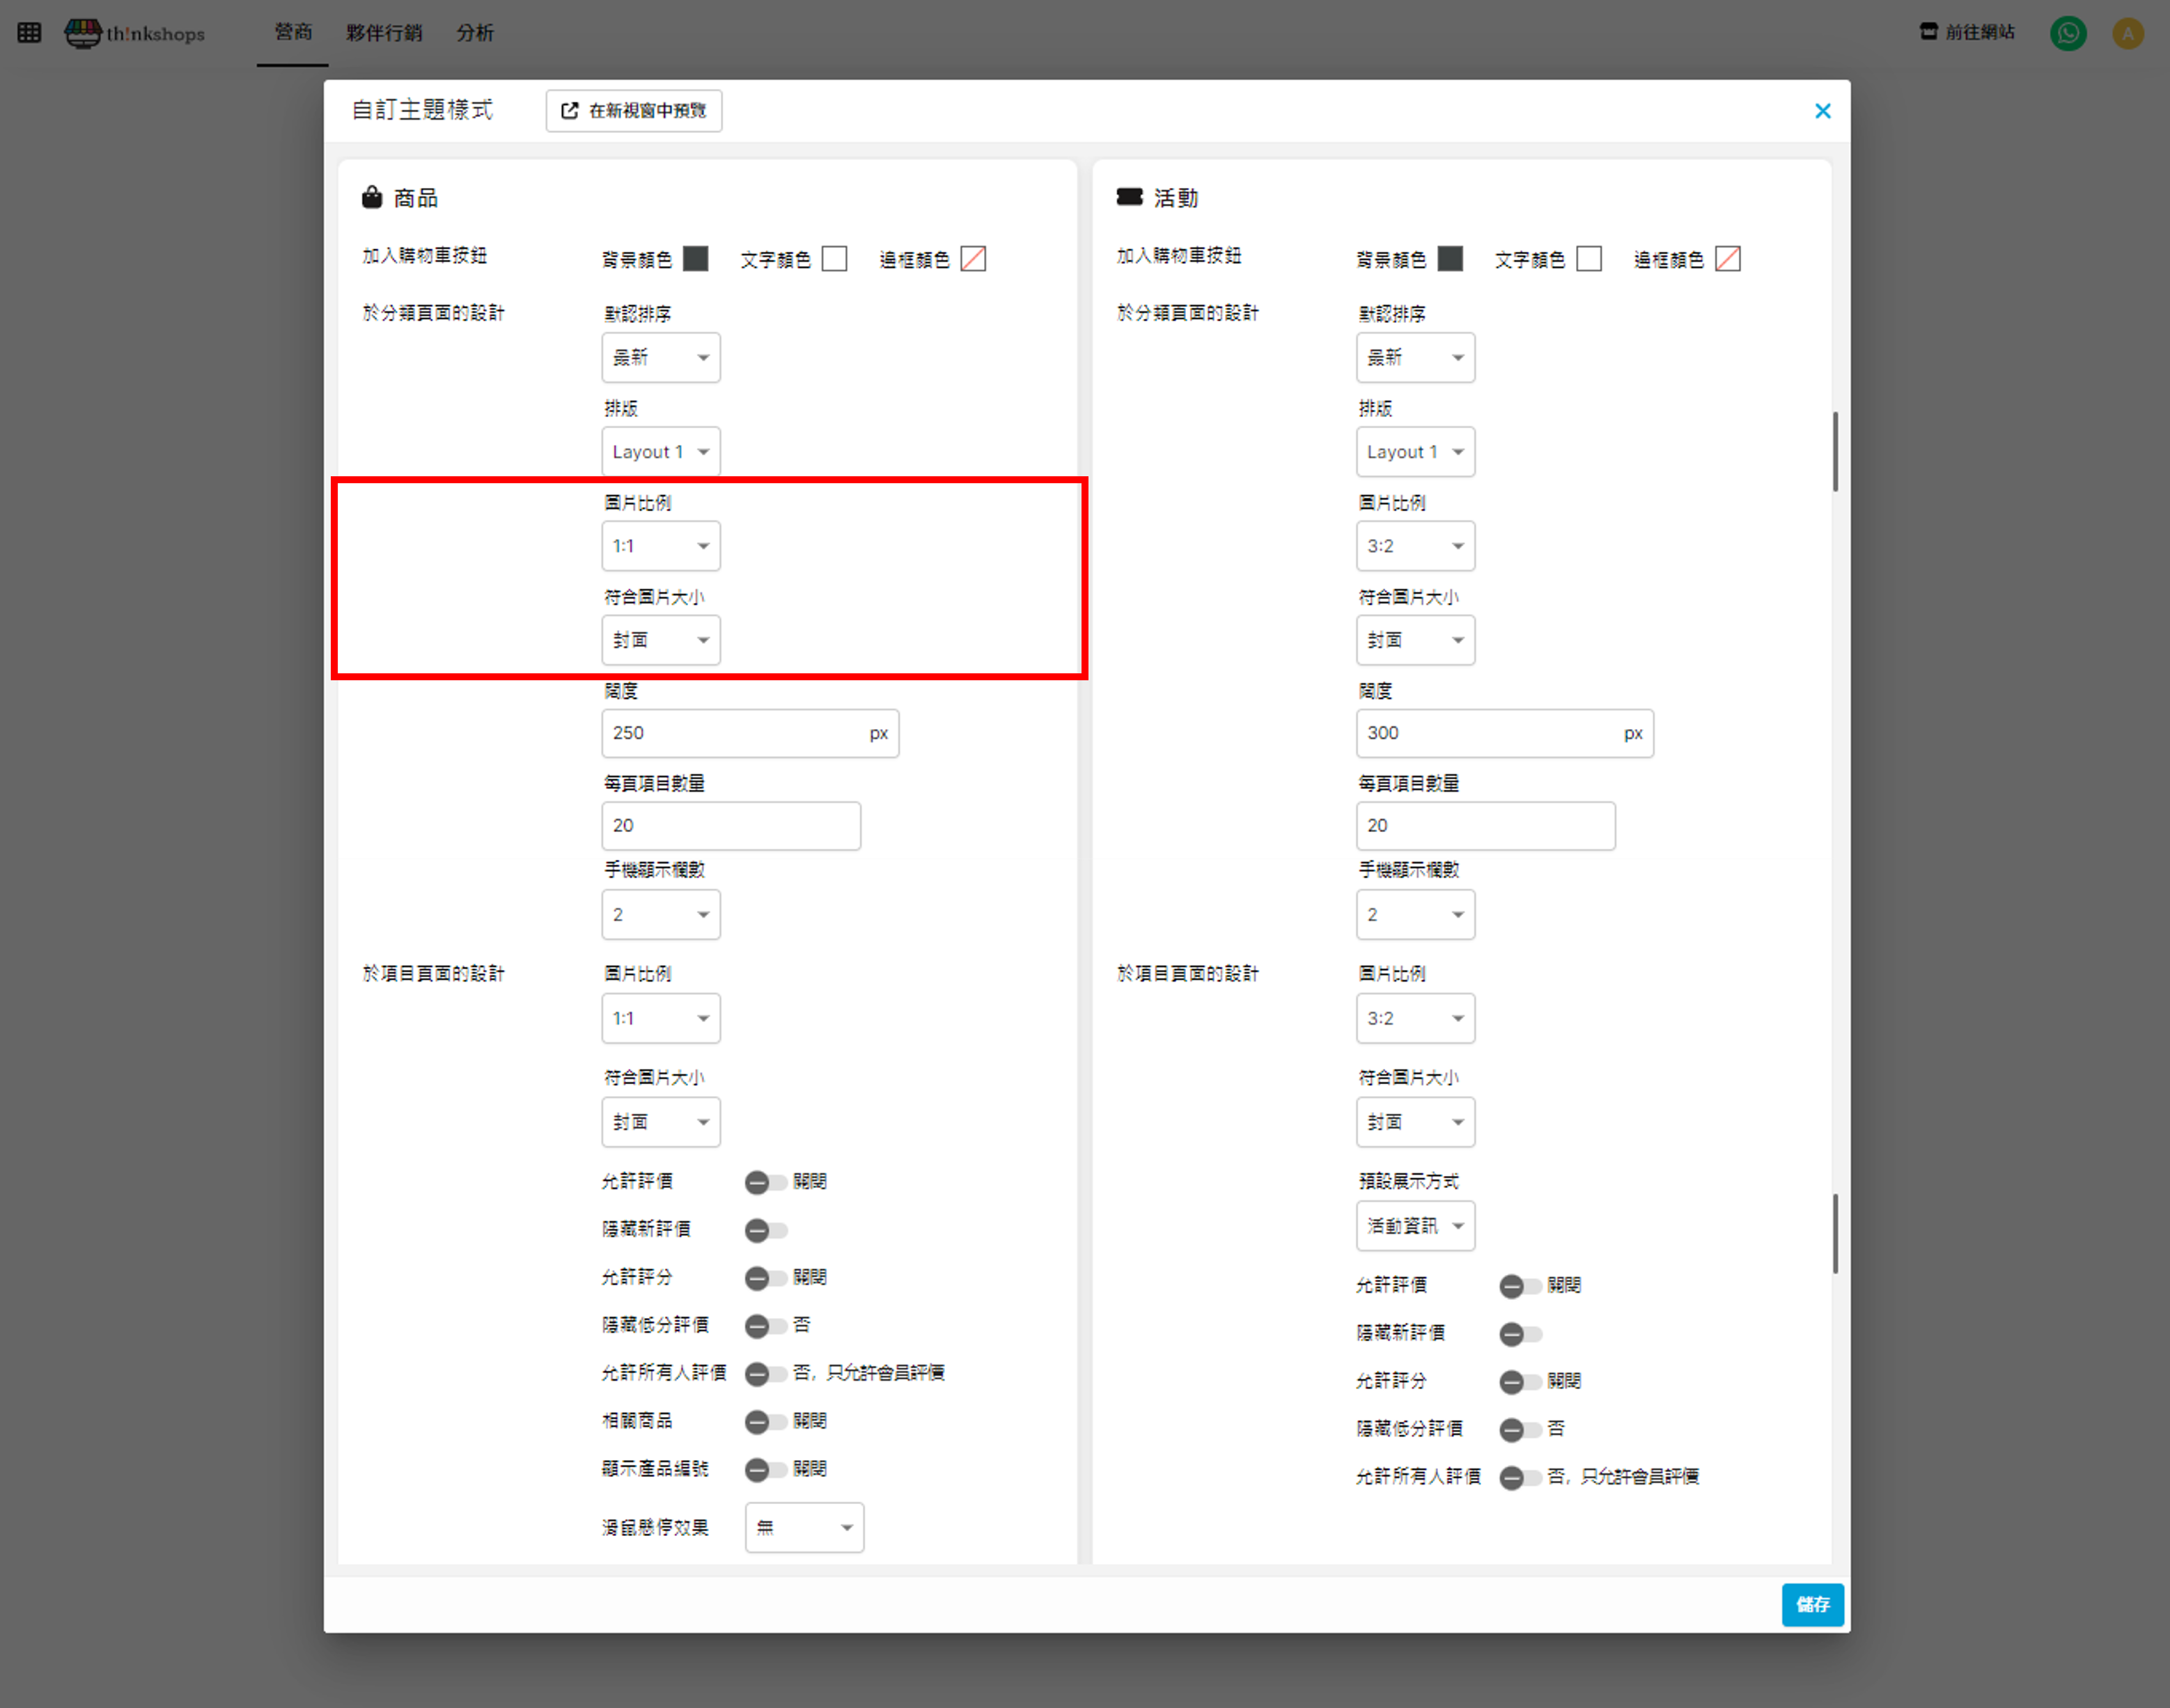Open the 分析 tab
2170x1708 pixels.
[475, 33]
